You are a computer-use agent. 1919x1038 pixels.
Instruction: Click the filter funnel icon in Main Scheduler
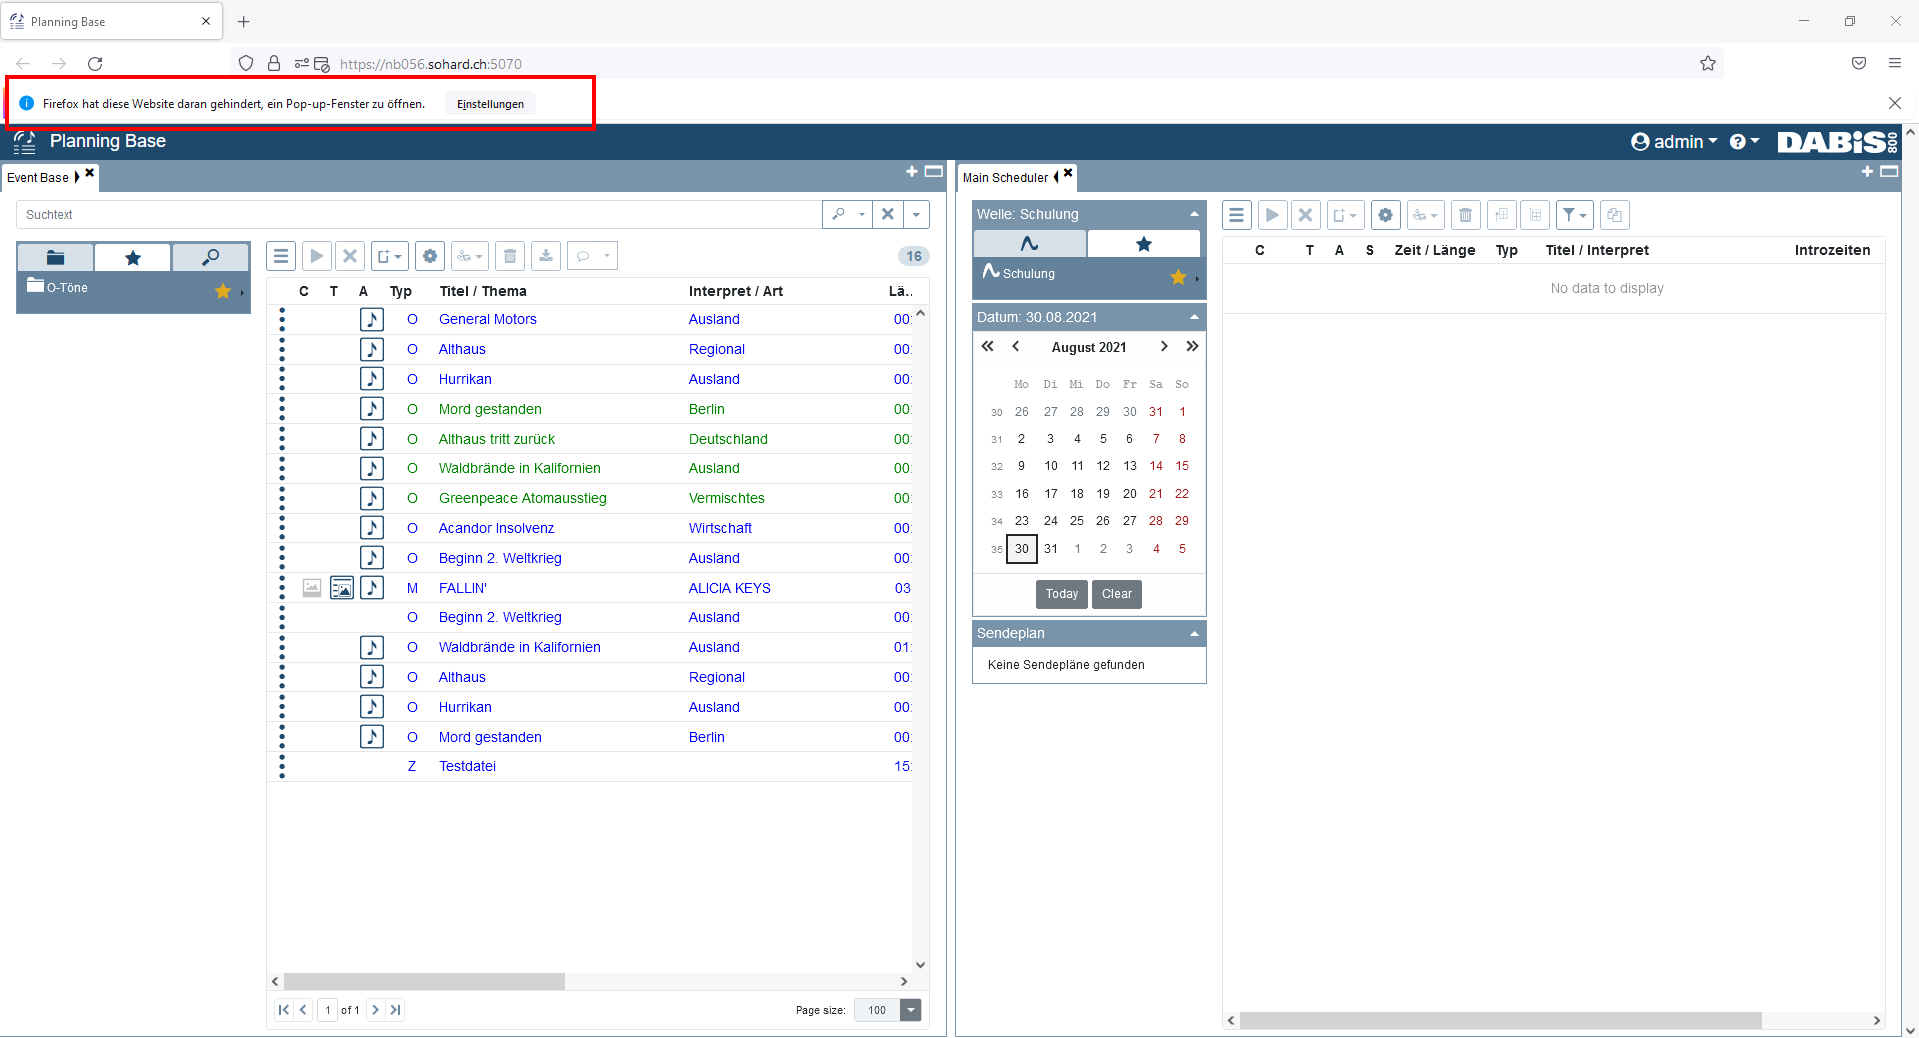[1574, 215]
